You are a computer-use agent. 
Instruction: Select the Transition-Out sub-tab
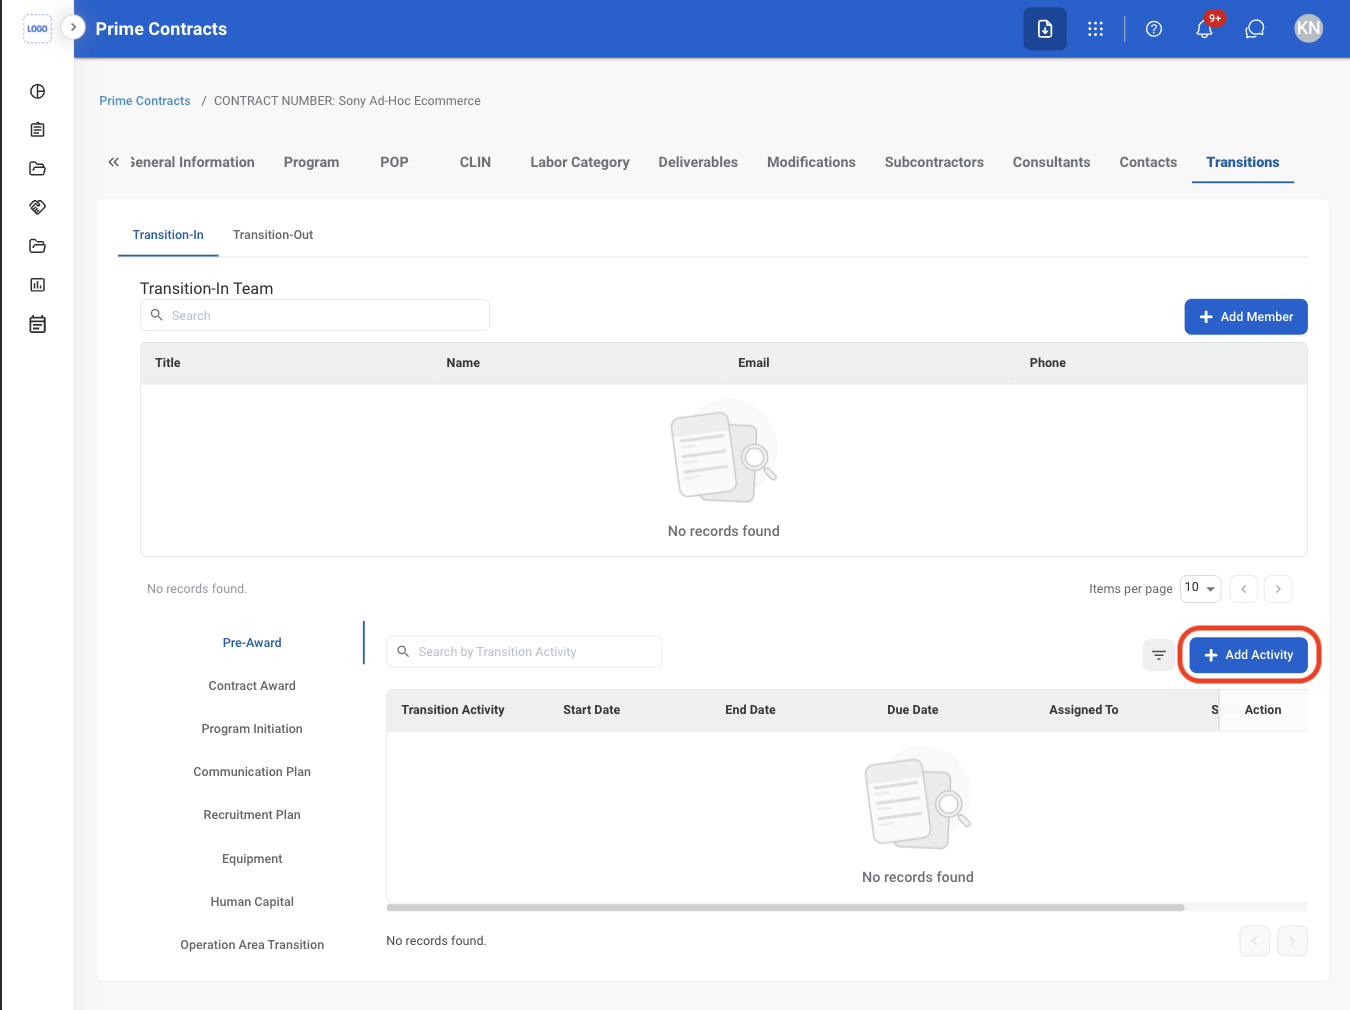pos(273,235)
